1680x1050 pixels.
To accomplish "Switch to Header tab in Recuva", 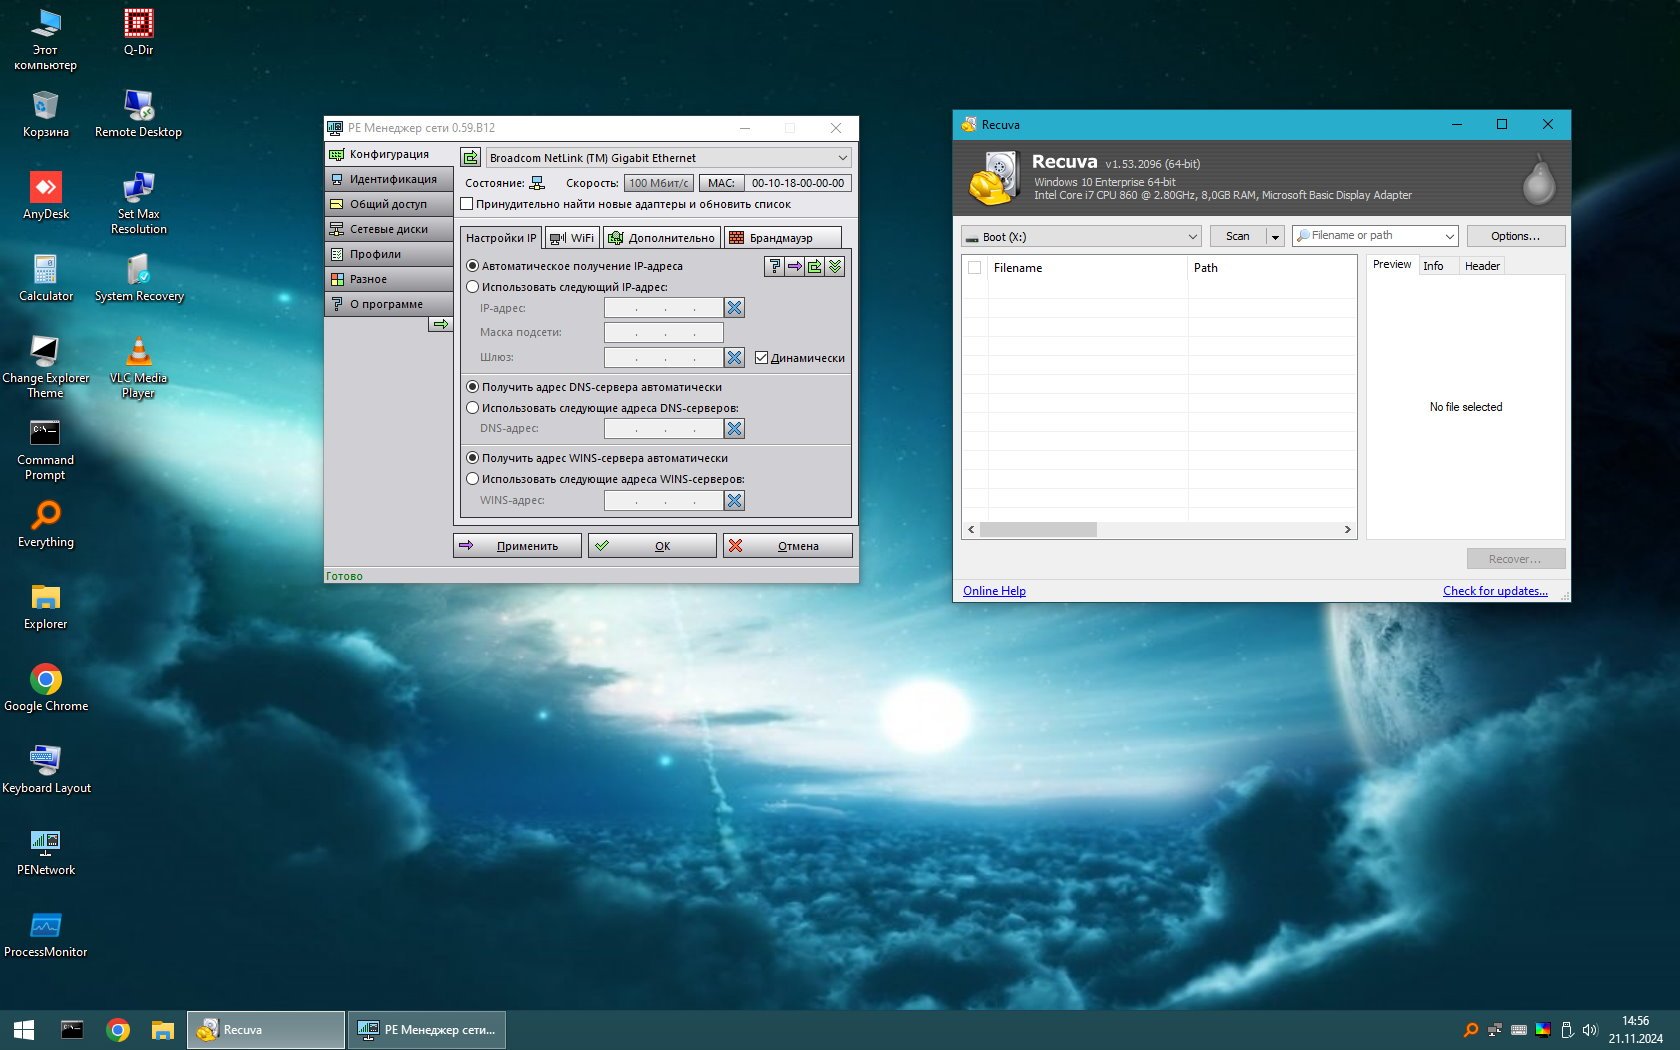I will (x=1481, y=266).
